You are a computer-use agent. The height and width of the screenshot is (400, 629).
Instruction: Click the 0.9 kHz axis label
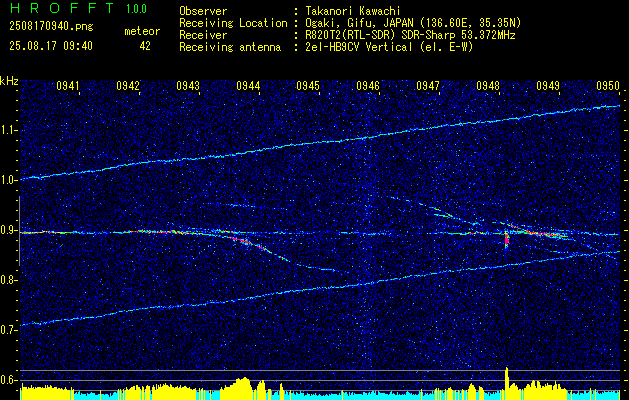pos(9,230)
